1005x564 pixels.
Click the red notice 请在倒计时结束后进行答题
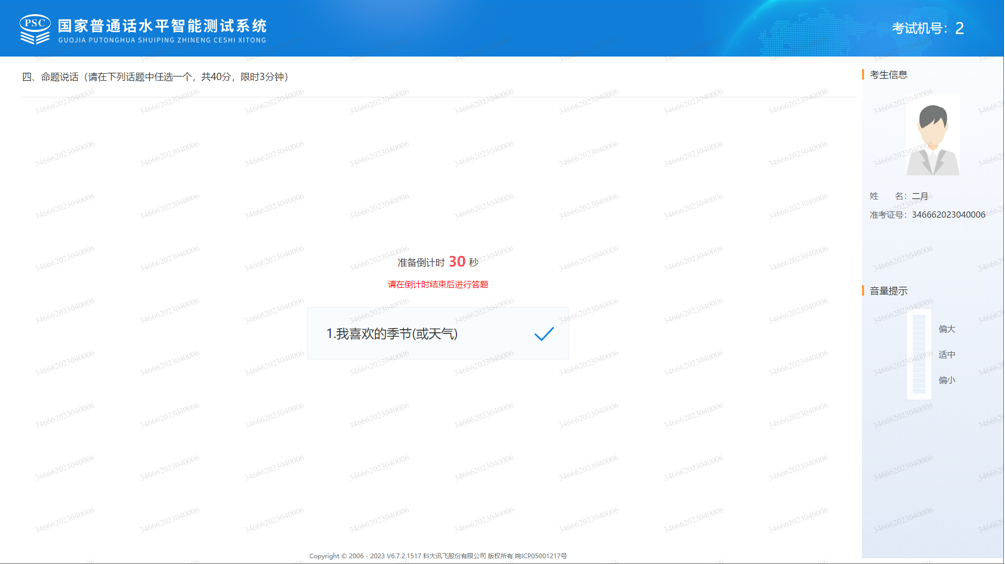(x=438, y=285)
